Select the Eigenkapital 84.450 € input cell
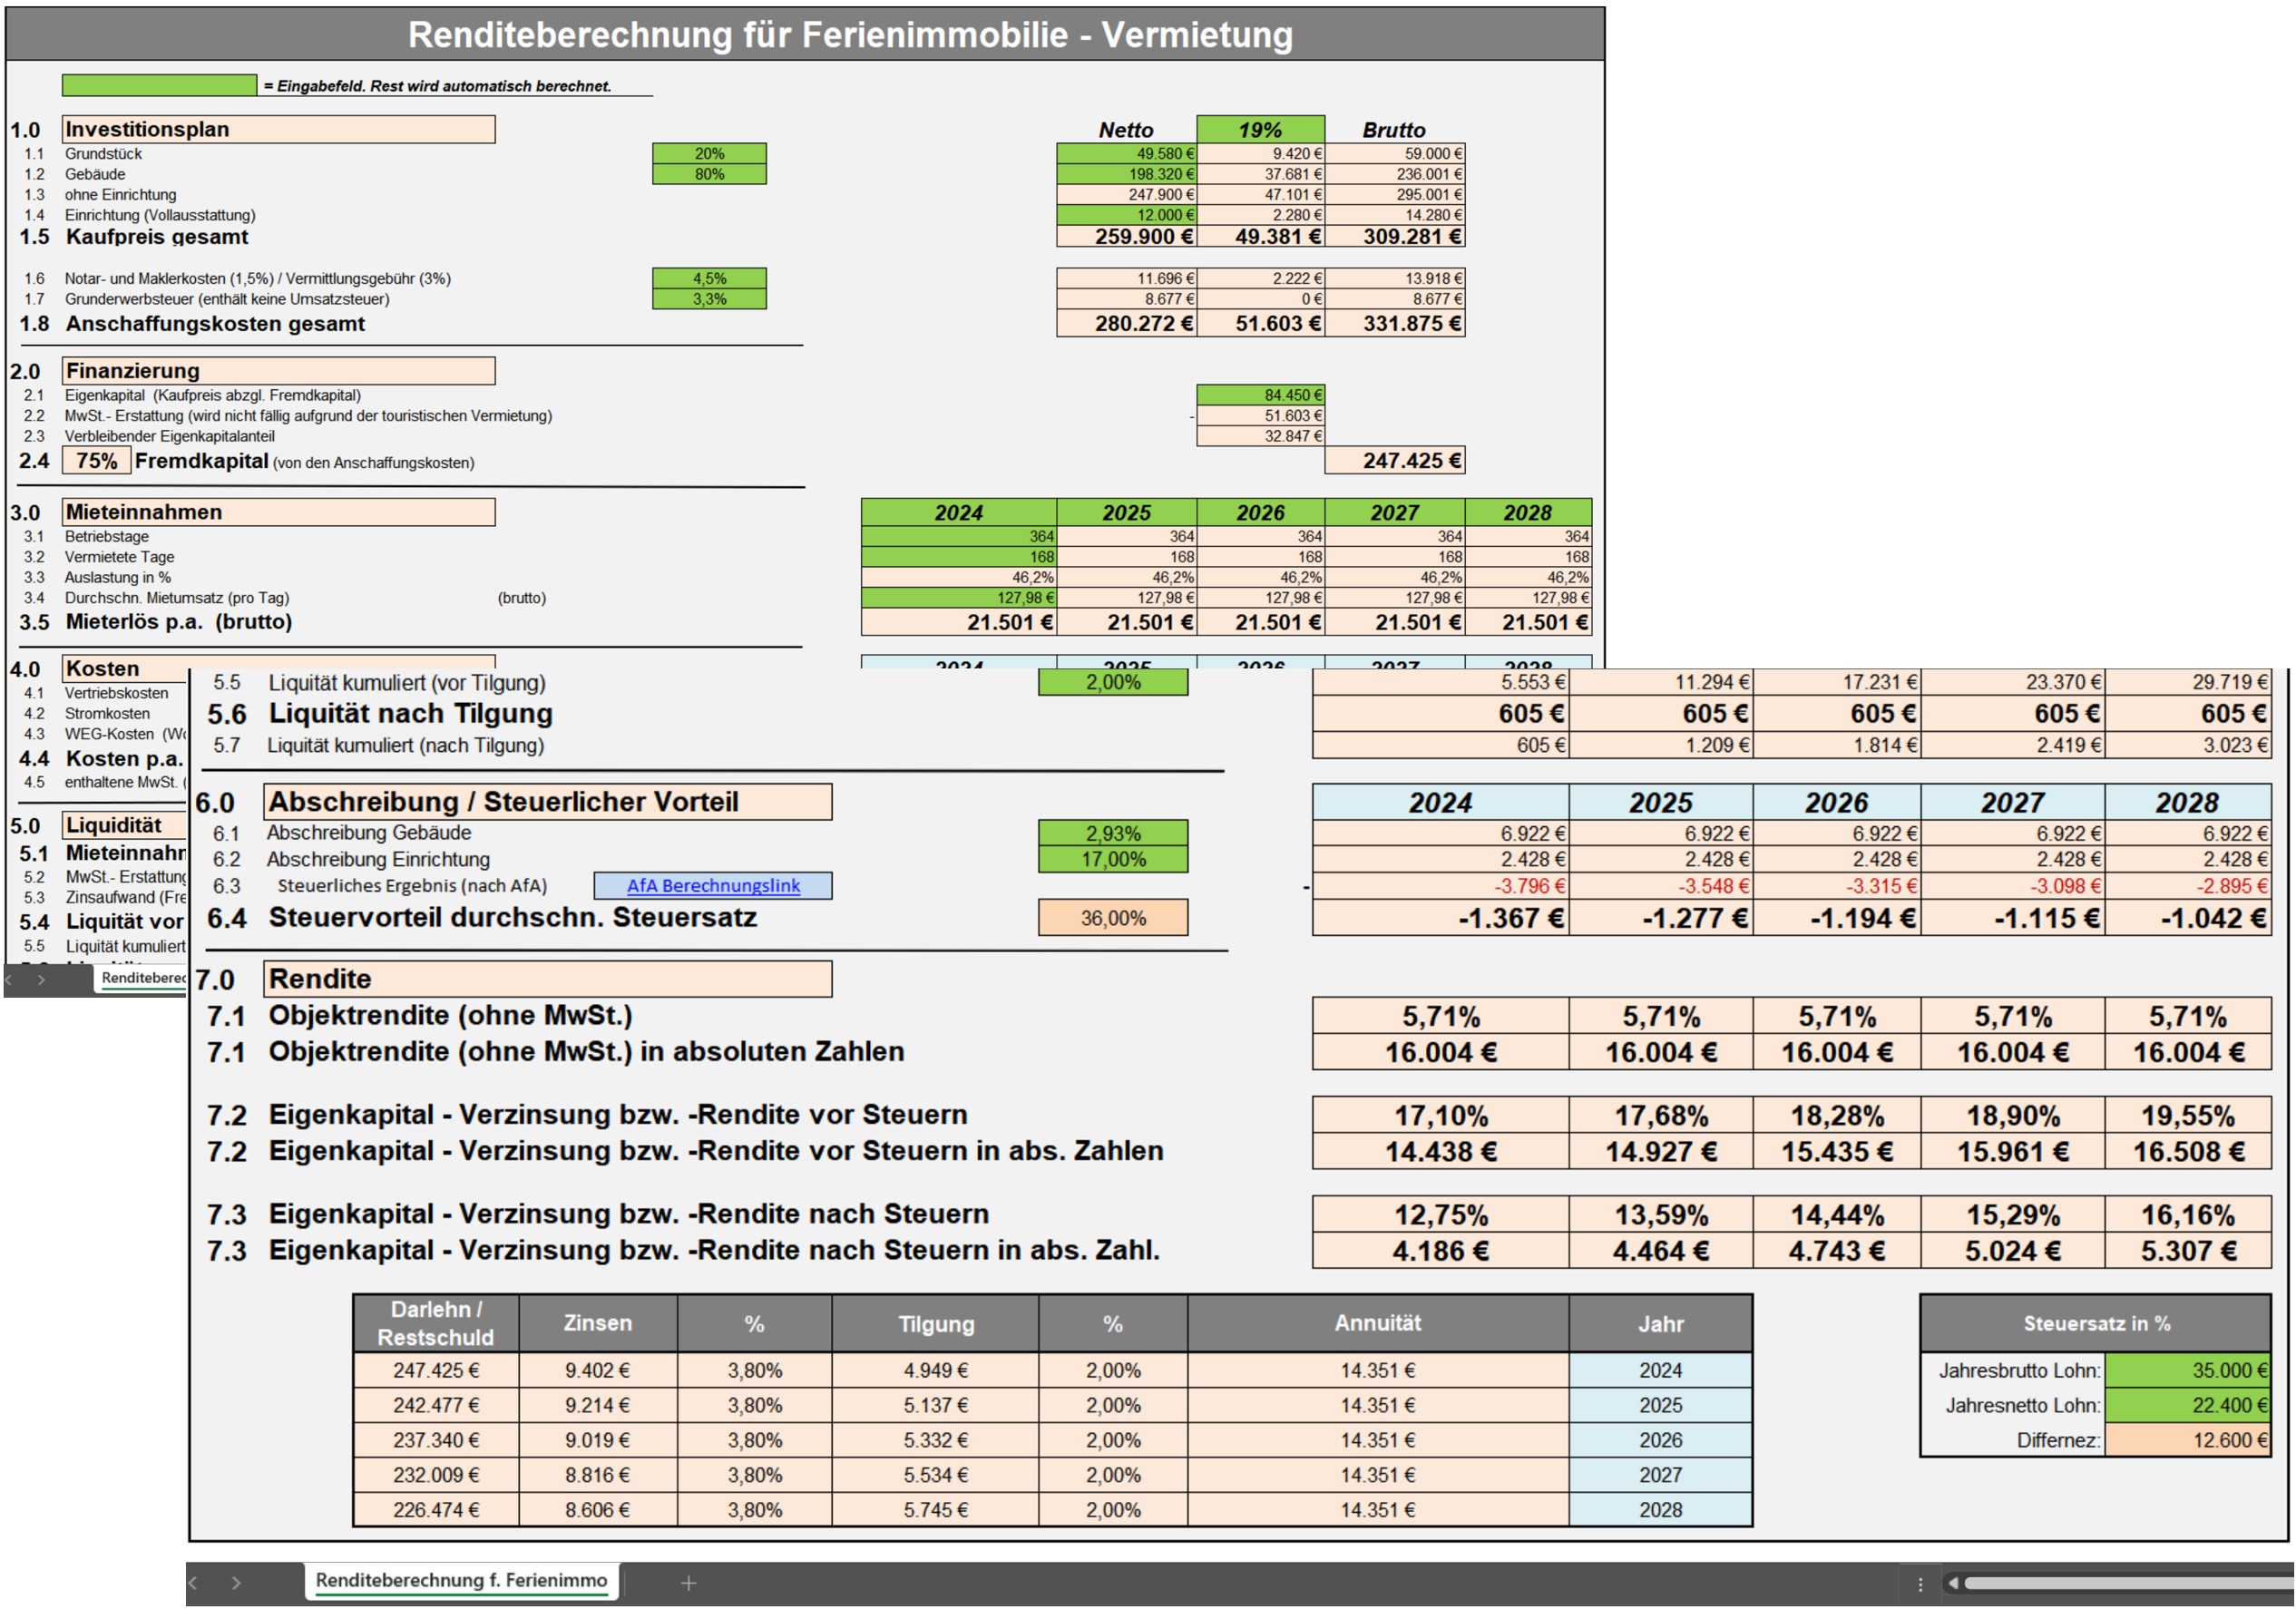 coord(1260,395)
